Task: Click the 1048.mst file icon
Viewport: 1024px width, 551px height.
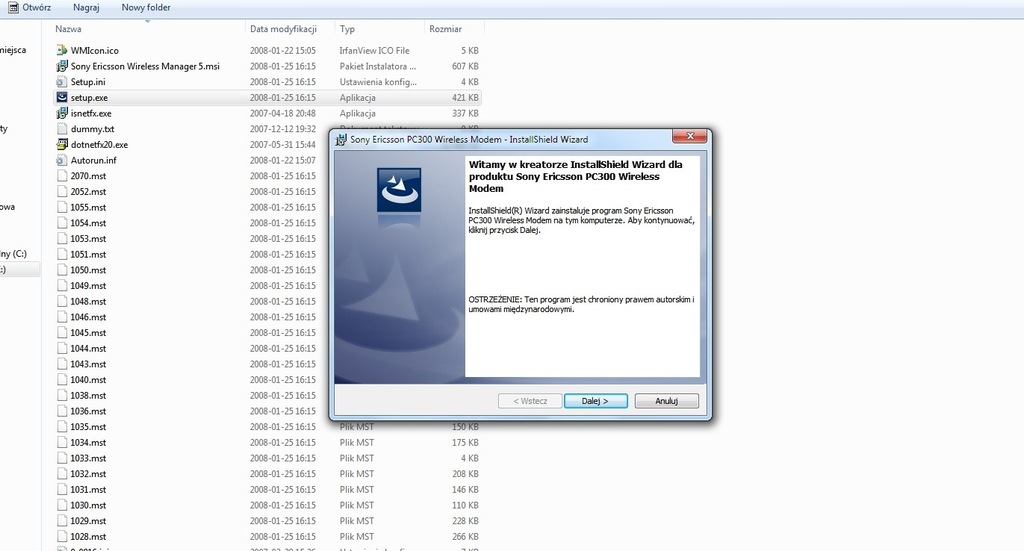Action: click(61, 301)
